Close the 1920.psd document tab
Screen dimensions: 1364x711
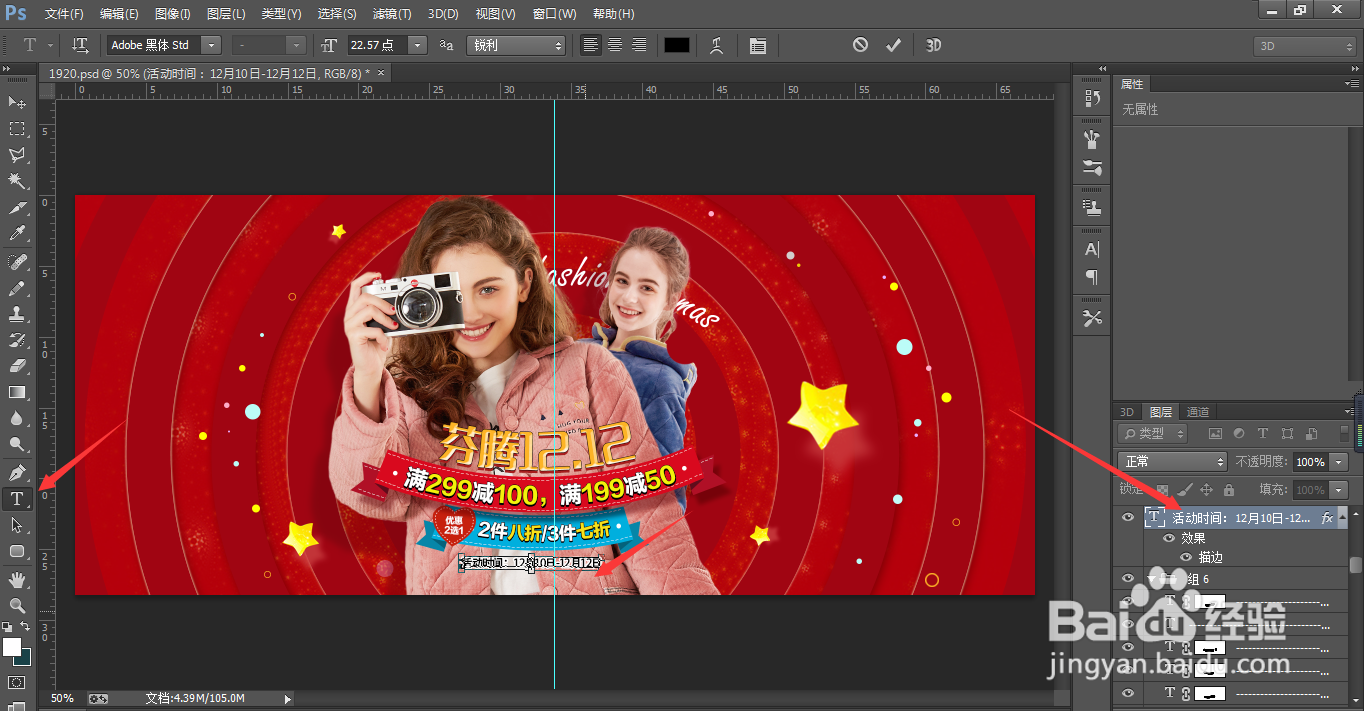tap(380, 72)
